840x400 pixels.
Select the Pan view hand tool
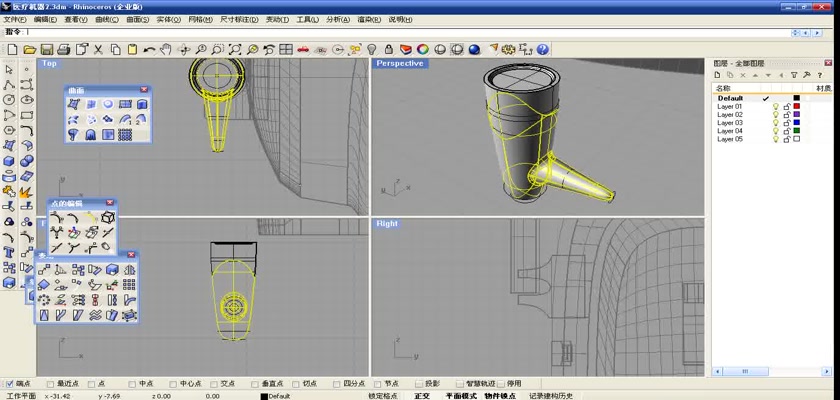[167, 49]
